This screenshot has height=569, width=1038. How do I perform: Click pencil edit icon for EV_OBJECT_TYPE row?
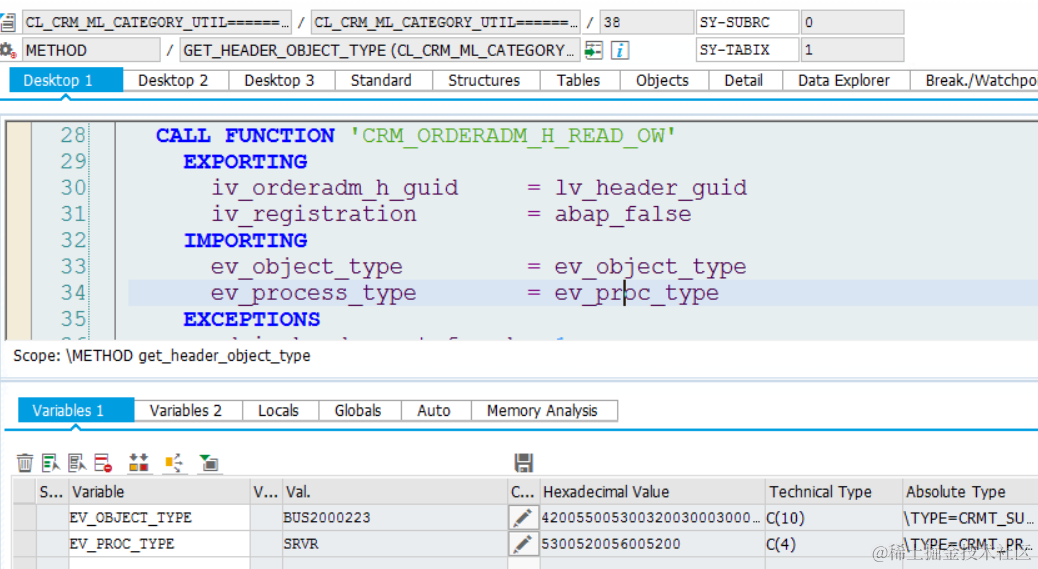pyautogui.click(x=522, y=517)
